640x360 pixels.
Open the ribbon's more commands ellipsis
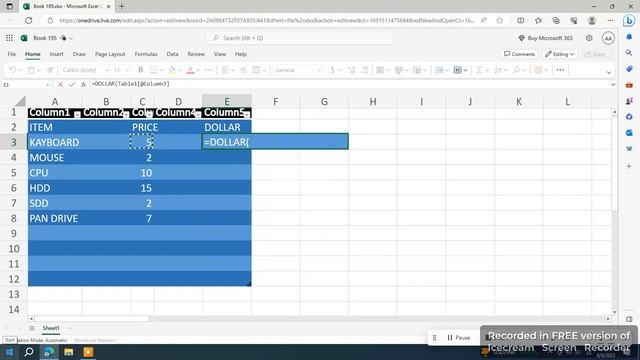(560, 70)
